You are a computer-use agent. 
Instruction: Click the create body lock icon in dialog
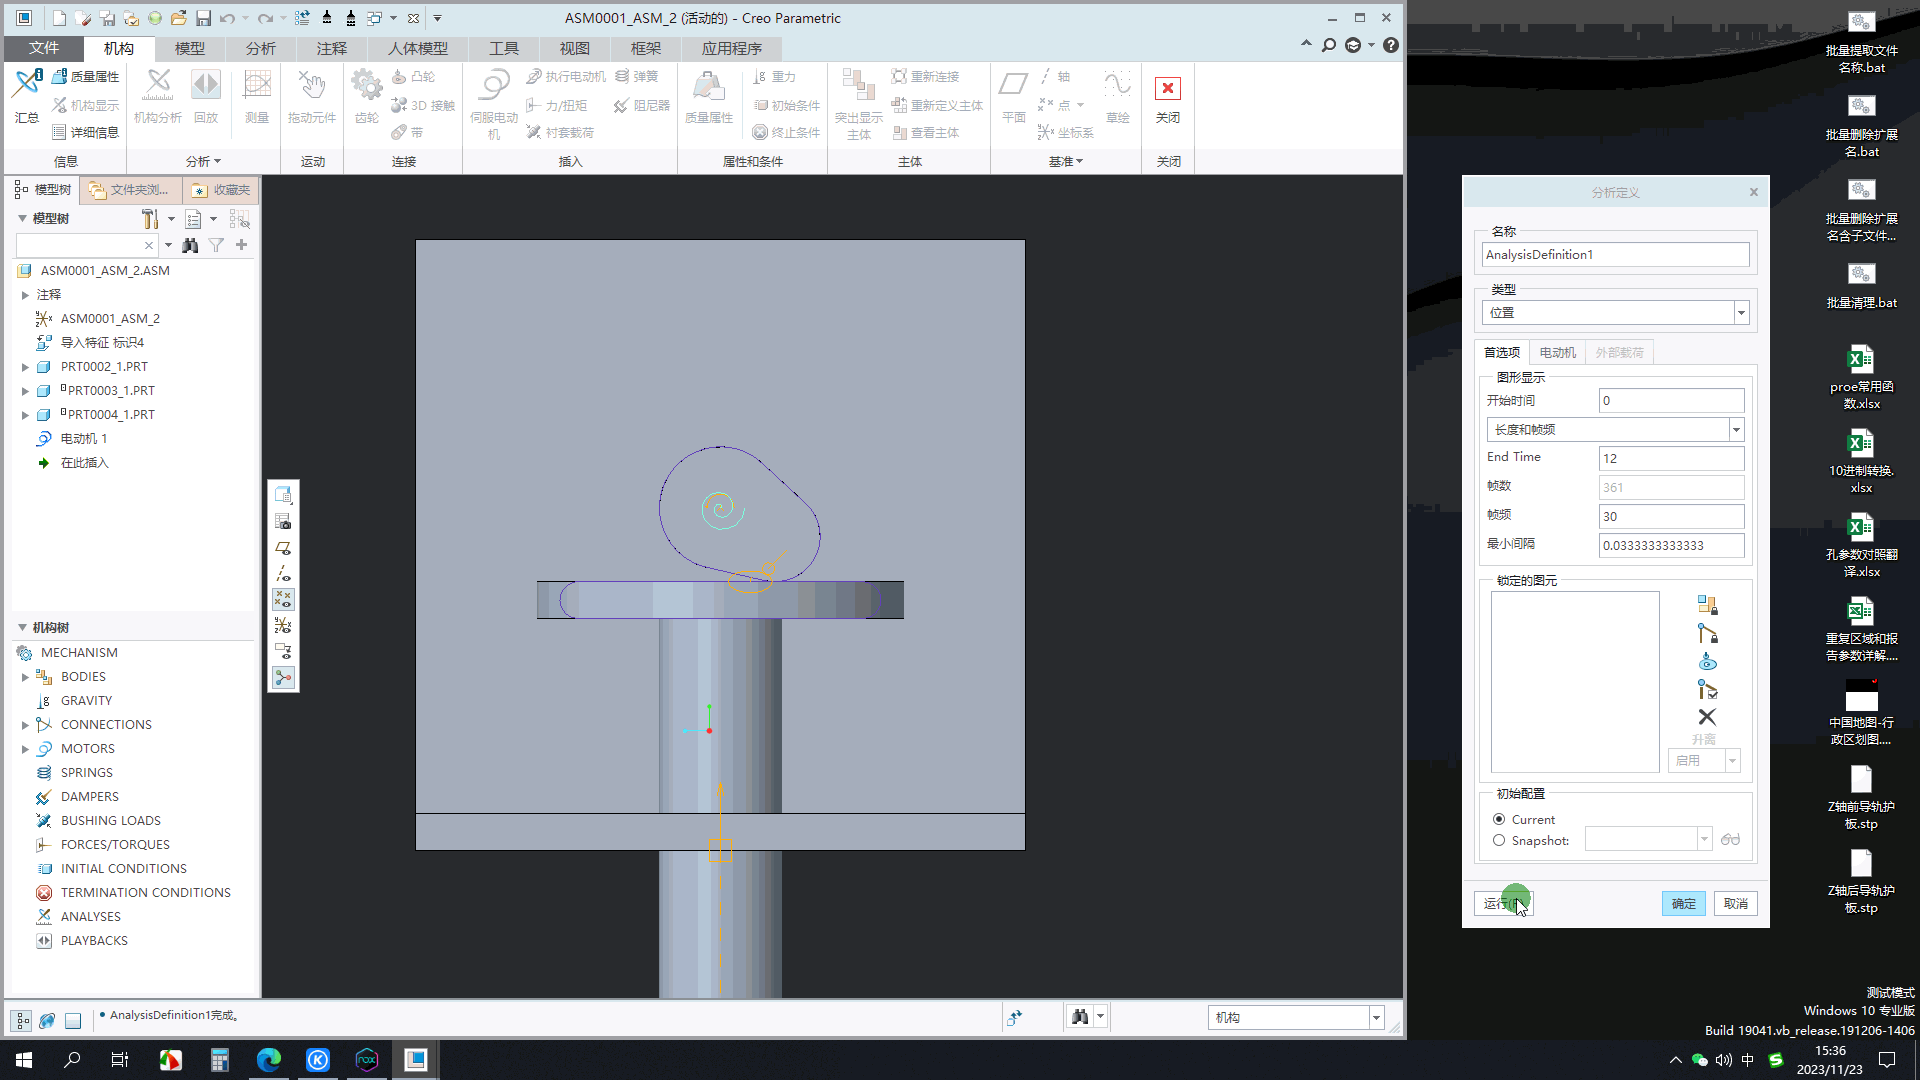click(1707, 605)
